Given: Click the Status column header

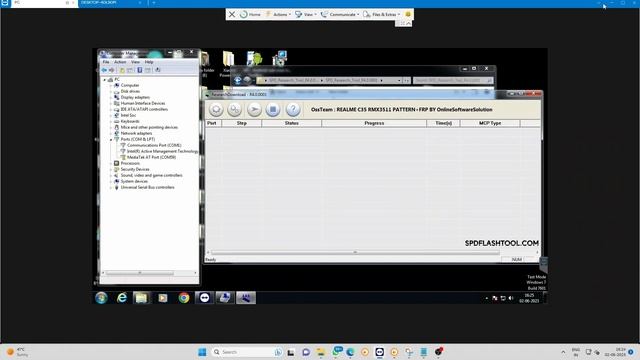Looking at the screenshot, I should [291, 123].
